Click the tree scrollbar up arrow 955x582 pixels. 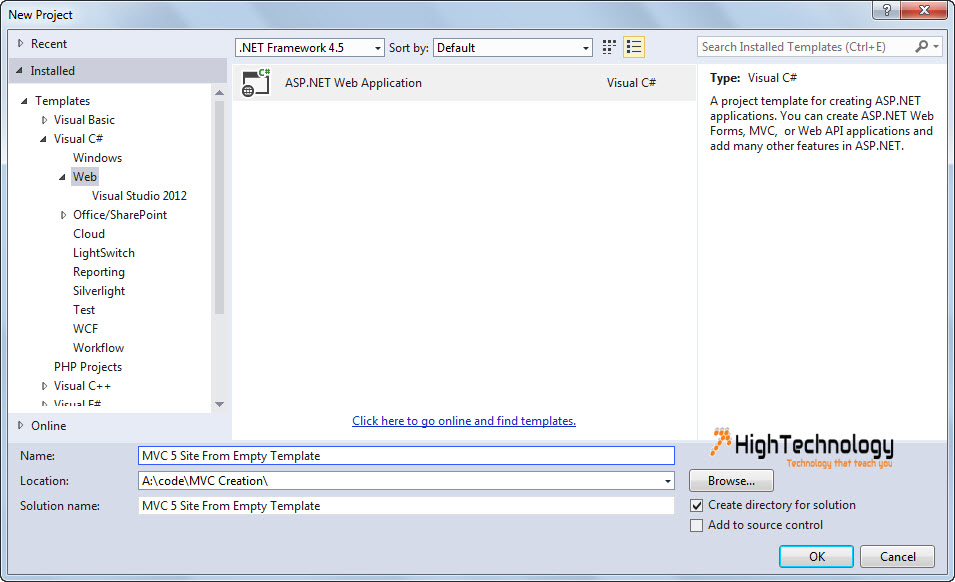[219, 93]
